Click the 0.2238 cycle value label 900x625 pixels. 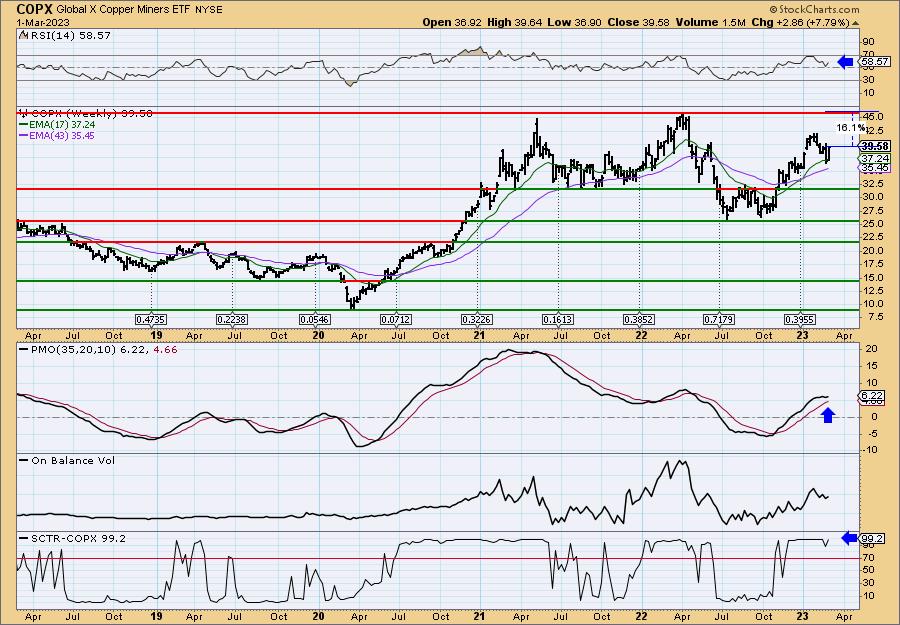coord(232,319)
